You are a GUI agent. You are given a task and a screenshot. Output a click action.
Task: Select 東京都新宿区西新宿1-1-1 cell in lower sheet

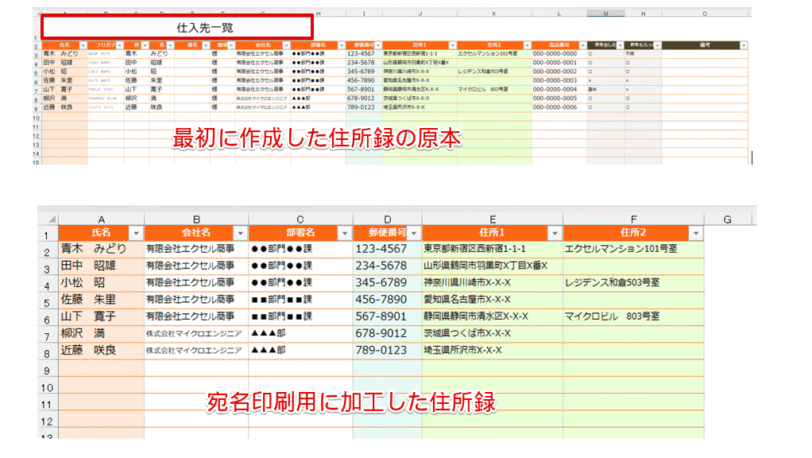coord(492,249)
